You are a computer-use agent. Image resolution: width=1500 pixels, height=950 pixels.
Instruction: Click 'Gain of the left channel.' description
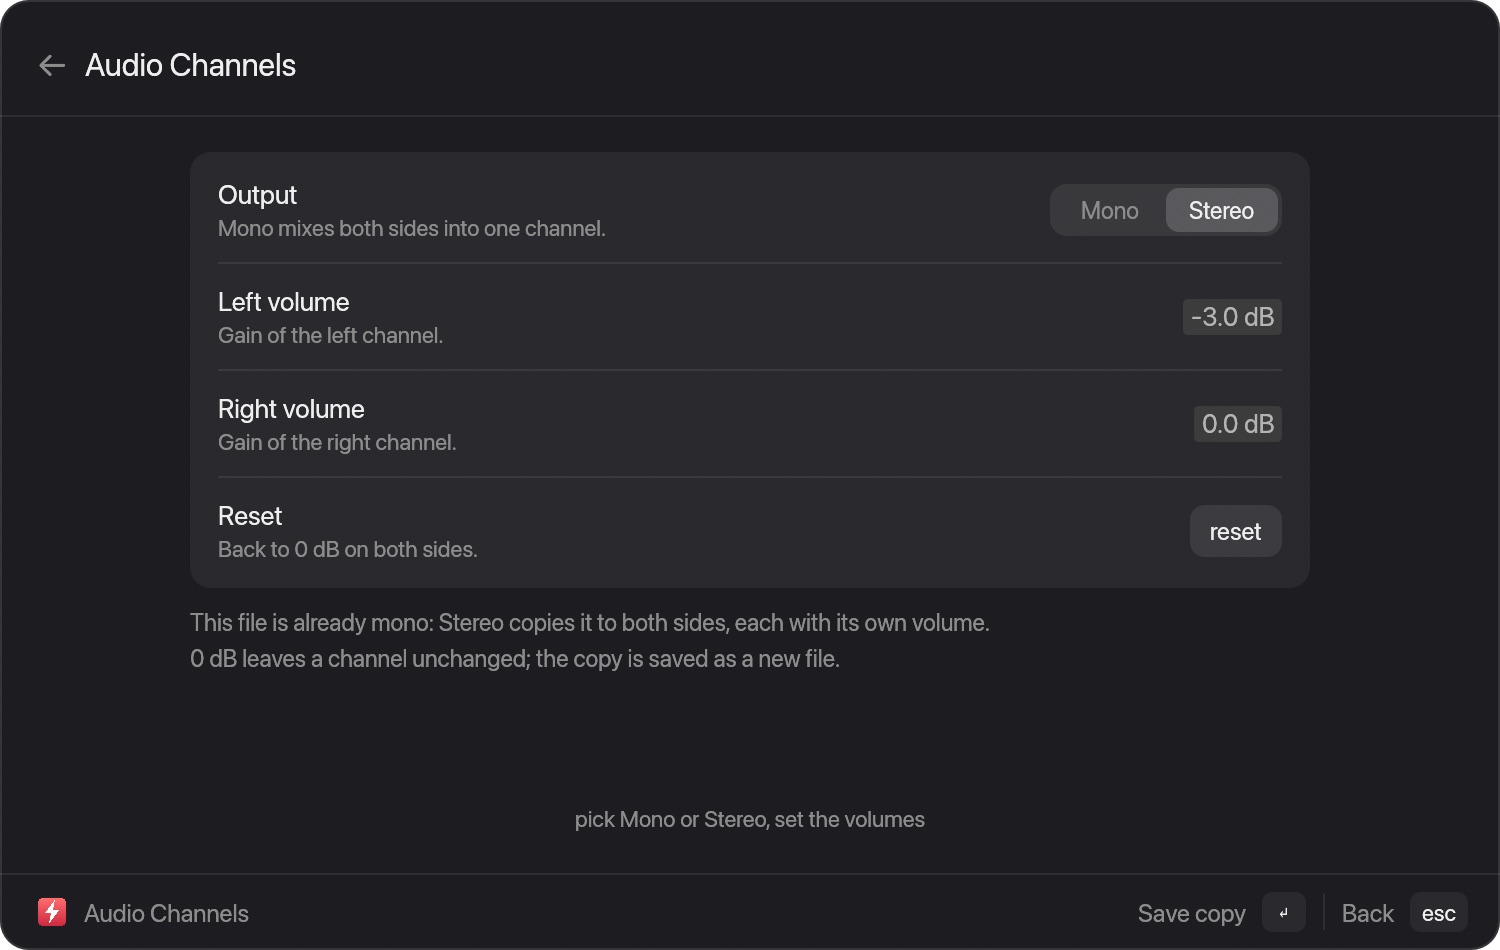[x=330, y=335]
